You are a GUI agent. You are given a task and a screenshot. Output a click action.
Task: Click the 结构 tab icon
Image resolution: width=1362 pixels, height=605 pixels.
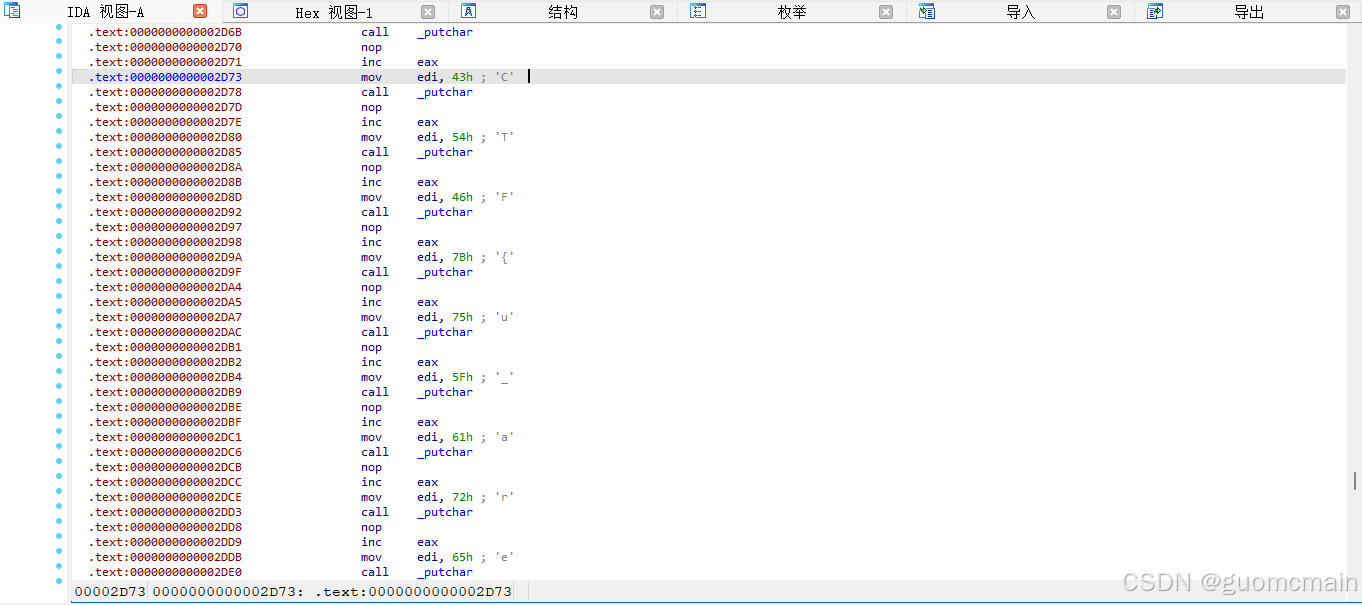[470, 12]
